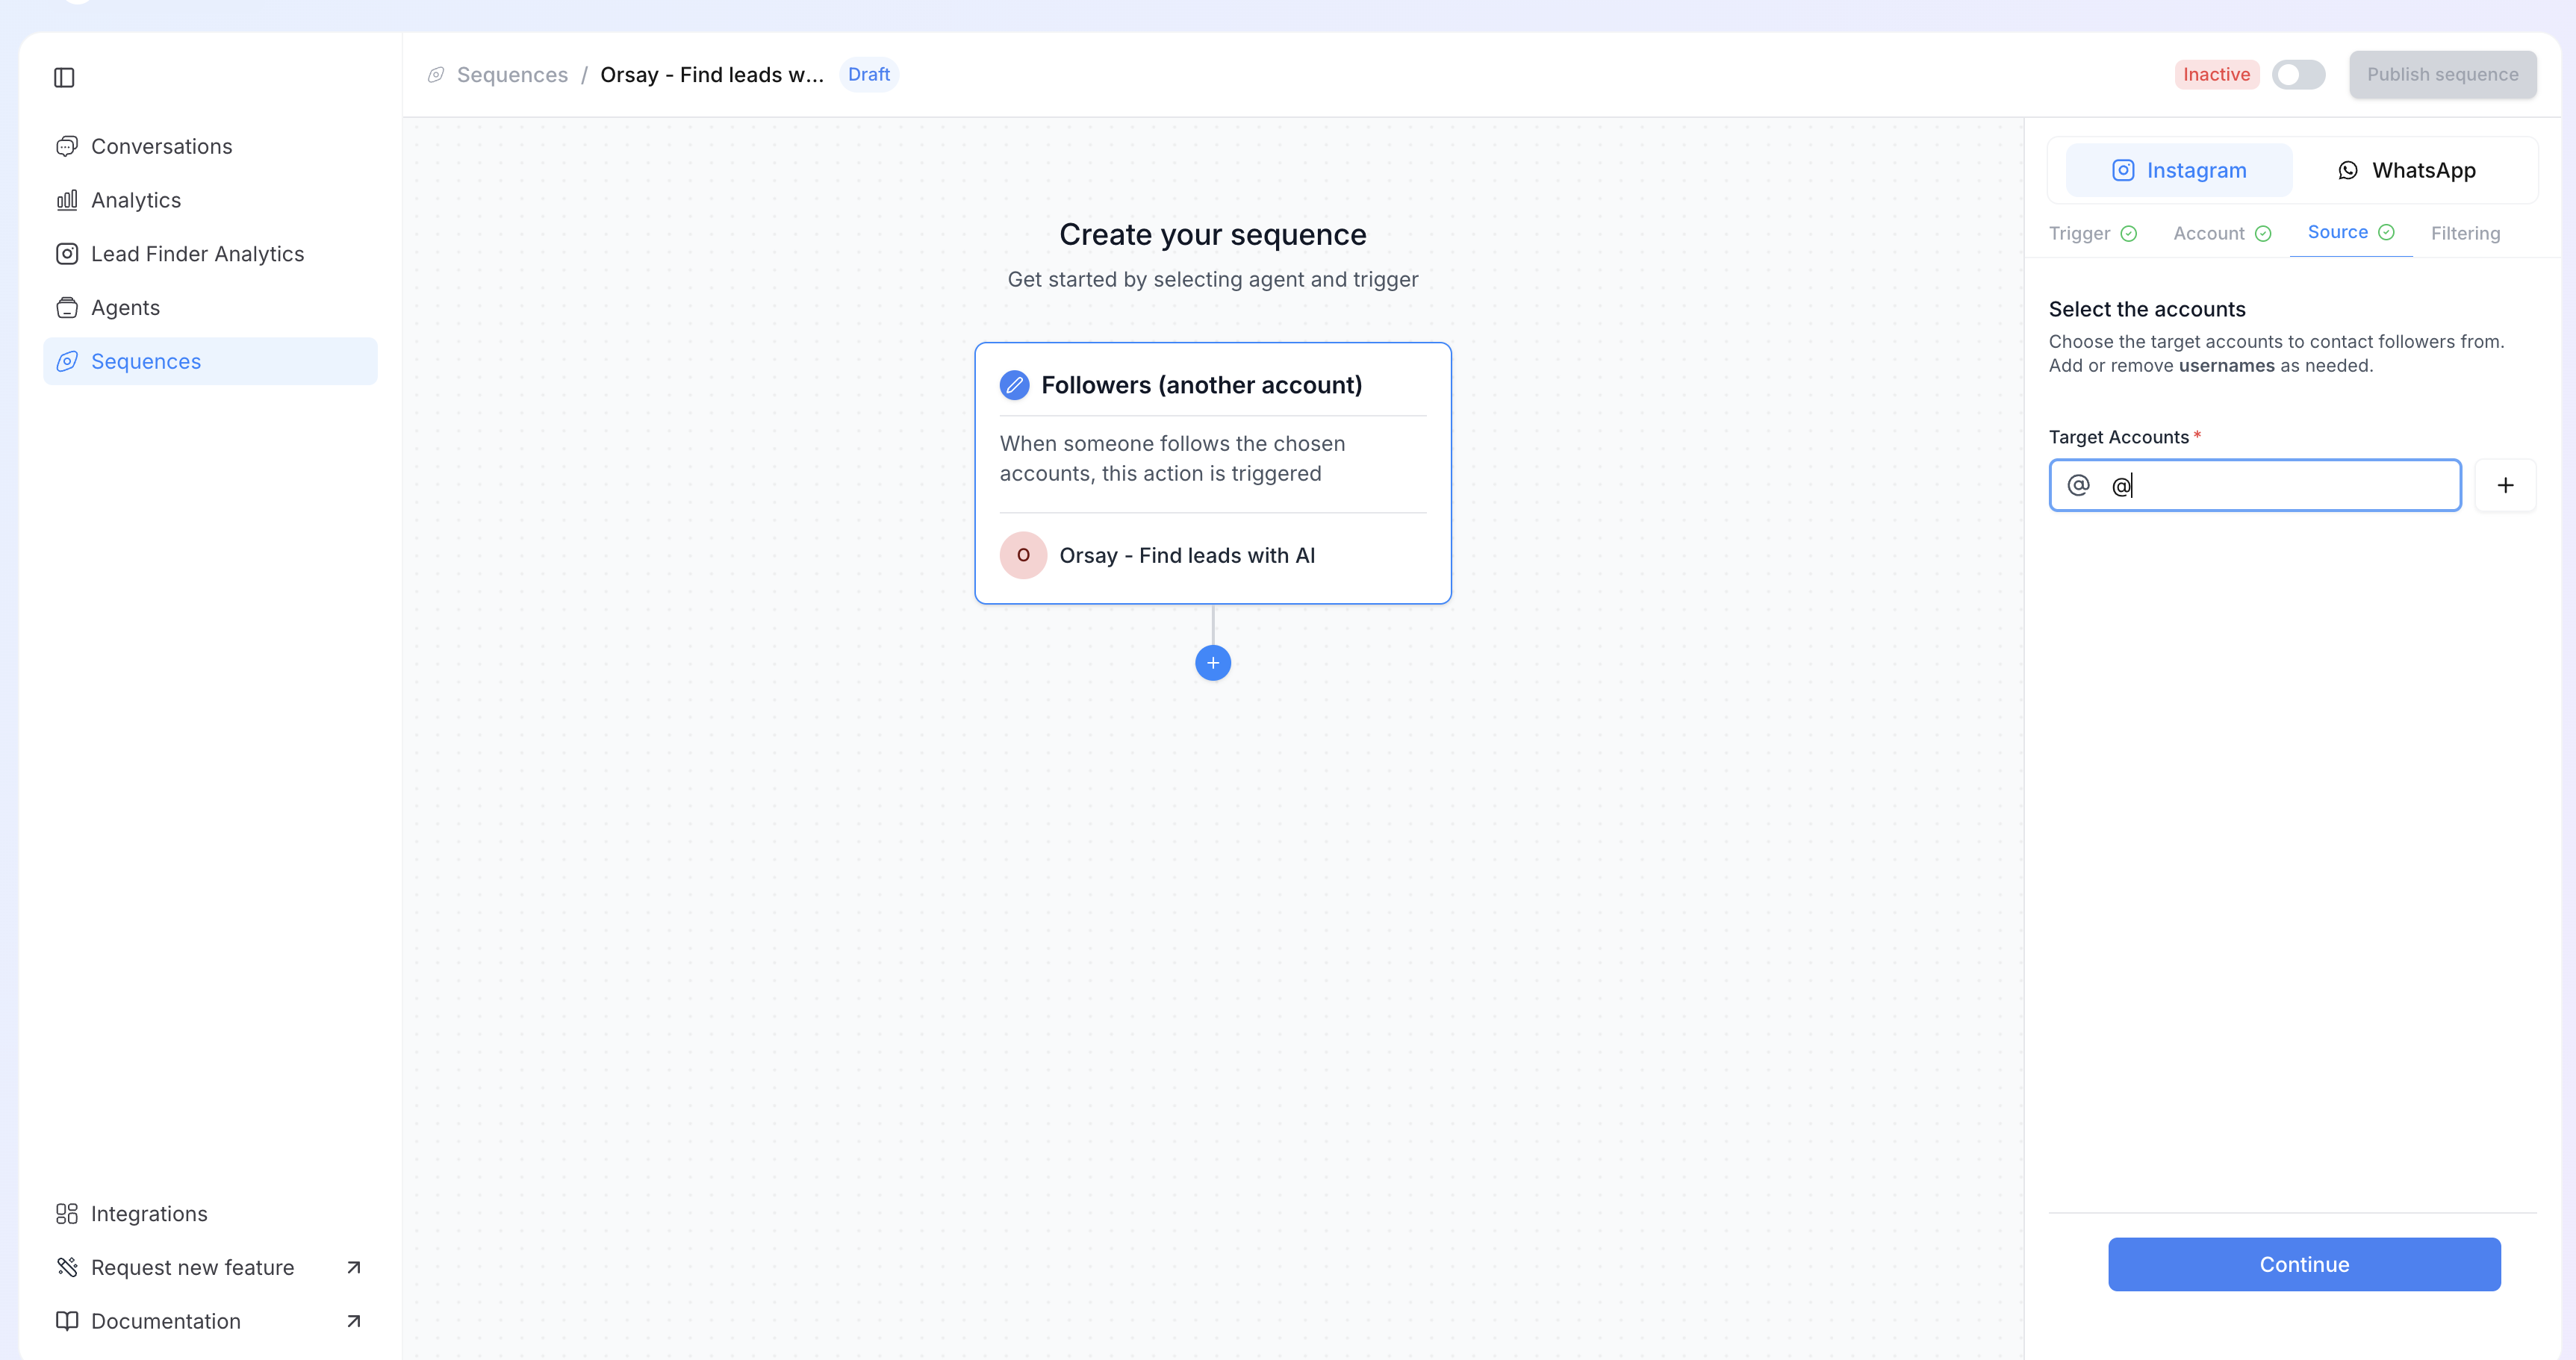Select the Instagram channel tab

(x=2179, y=171)
